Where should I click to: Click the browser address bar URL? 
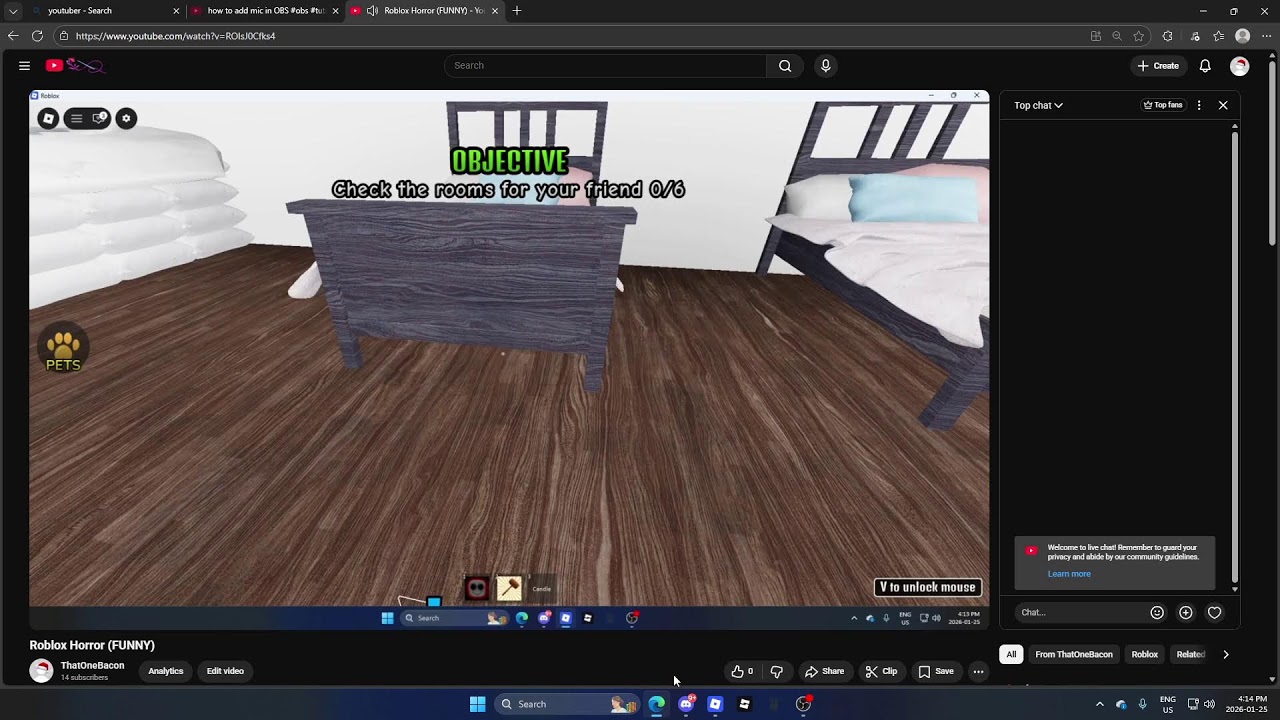coord(175,36)
